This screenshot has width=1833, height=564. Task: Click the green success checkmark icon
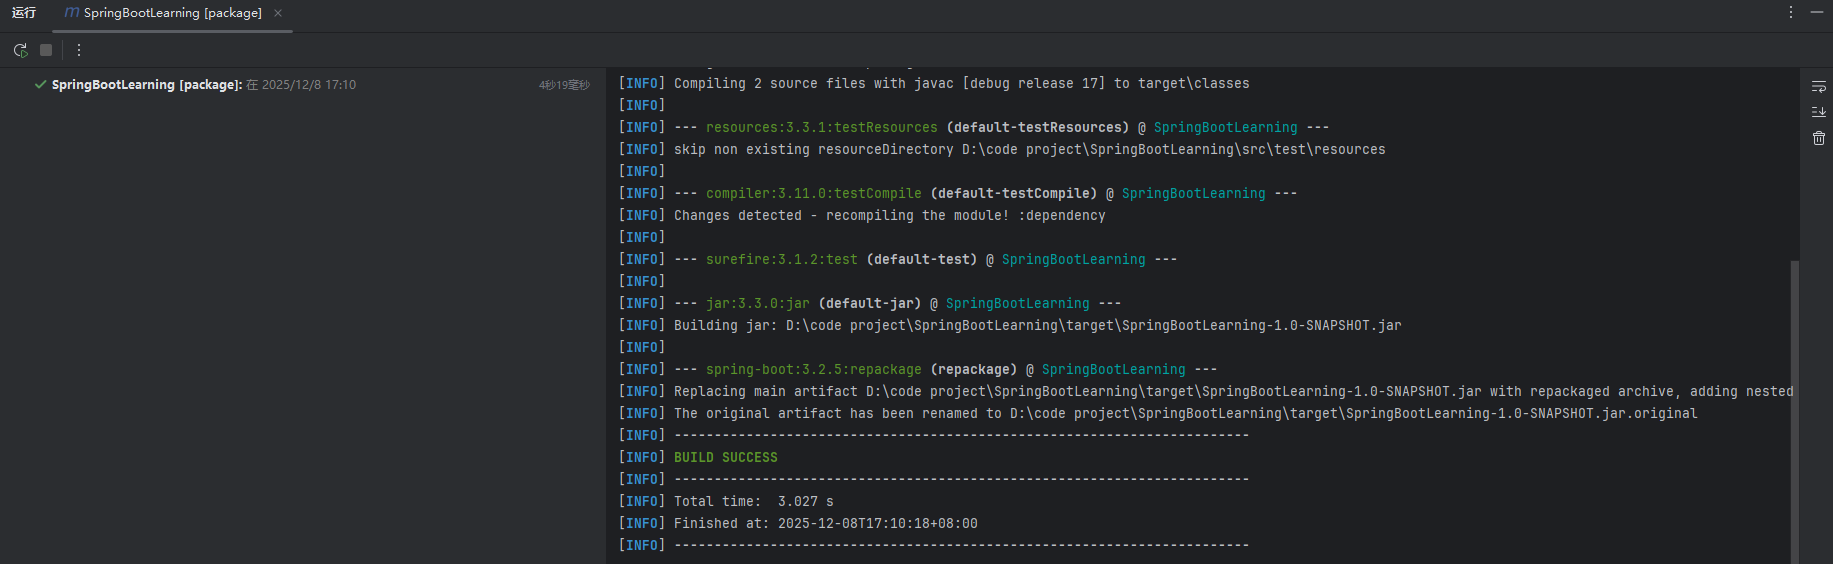(40, 85)
